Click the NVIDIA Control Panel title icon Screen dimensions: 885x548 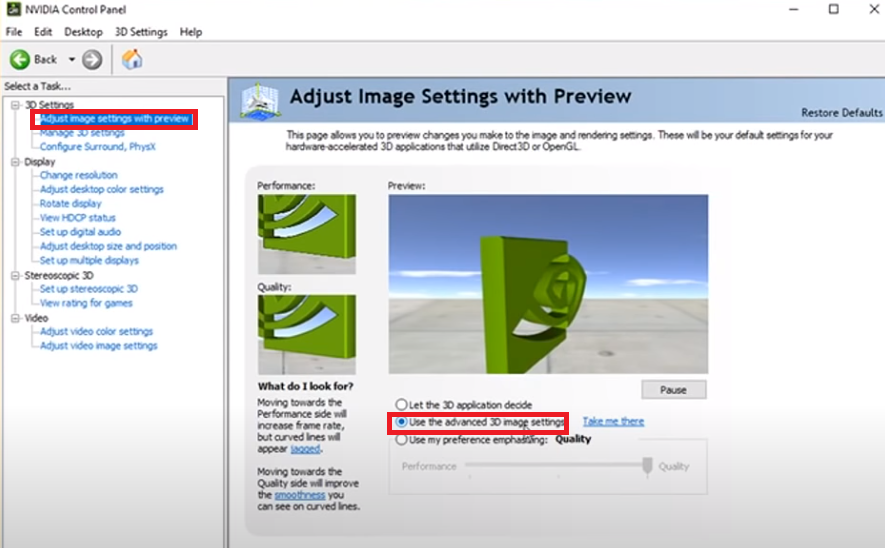14,9
